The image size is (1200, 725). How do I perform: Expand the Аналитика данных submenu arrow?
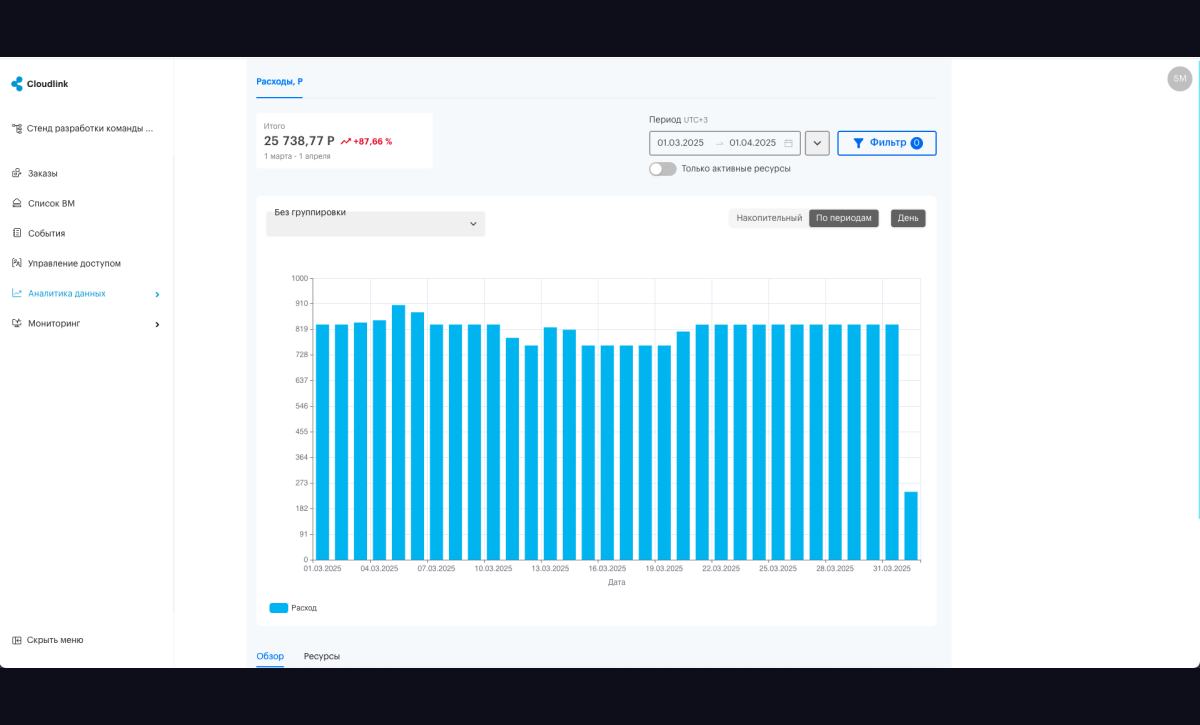tap(157, 294)
